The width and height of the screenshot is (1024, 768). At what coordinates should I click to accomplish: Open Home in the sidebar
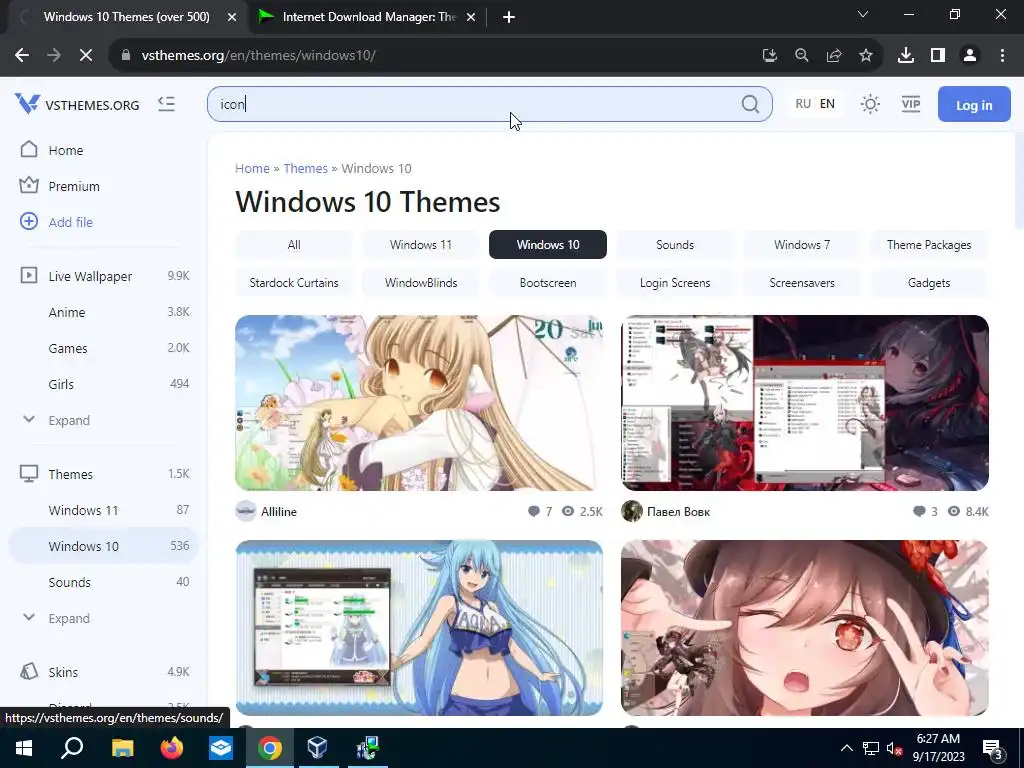(65, 150)
